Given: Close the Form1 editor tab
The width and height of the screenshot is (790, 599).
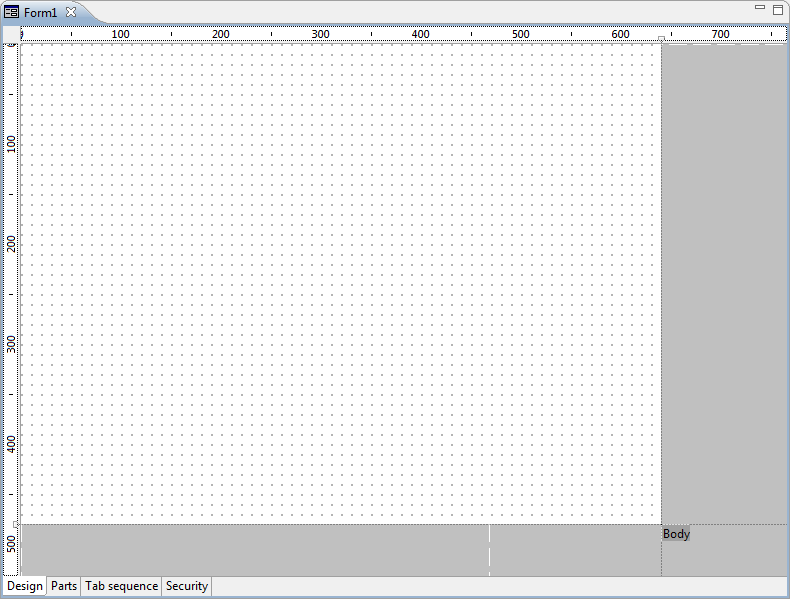Looking at the screenshot, I should (71, 12).
